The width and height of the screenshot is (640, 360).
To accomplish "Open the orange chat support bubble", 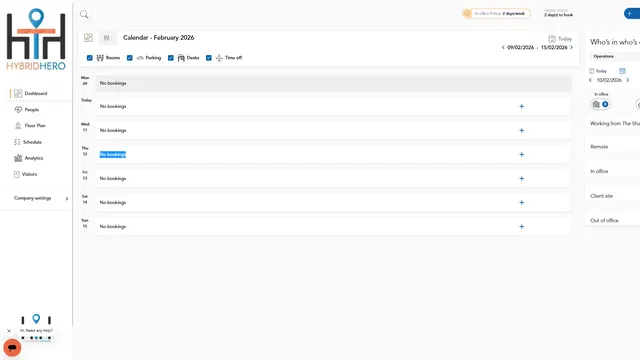I will (x=12, y=348).
